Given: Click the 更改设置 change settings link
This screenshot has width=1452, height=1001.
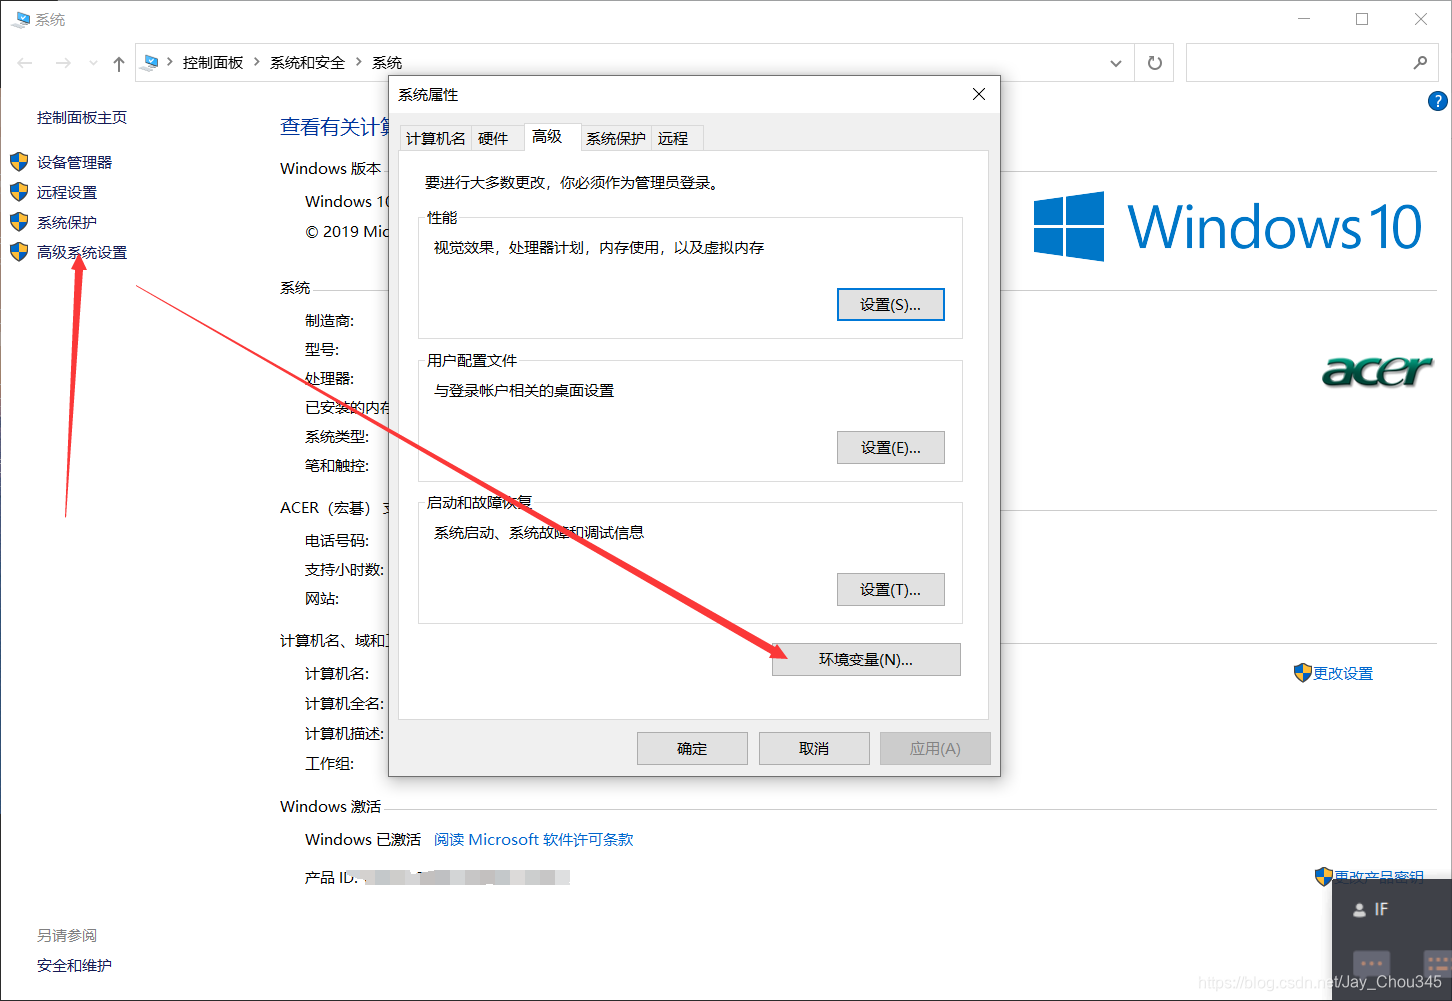Looking at the screenshot, I should [x=1343, y=673].
